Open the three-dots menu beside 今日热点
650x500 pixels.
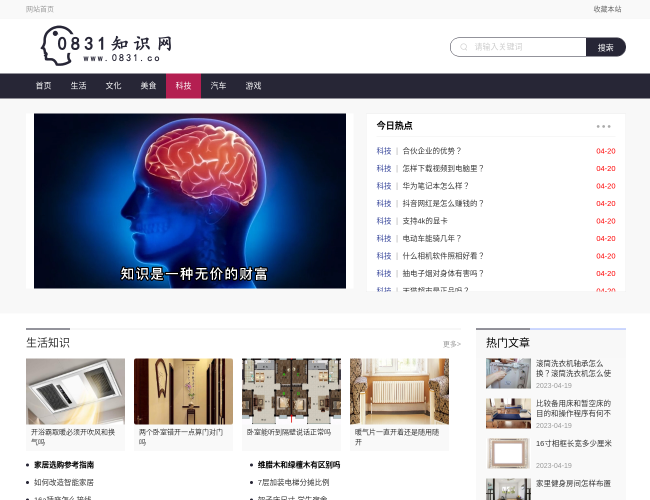(603, 126)
